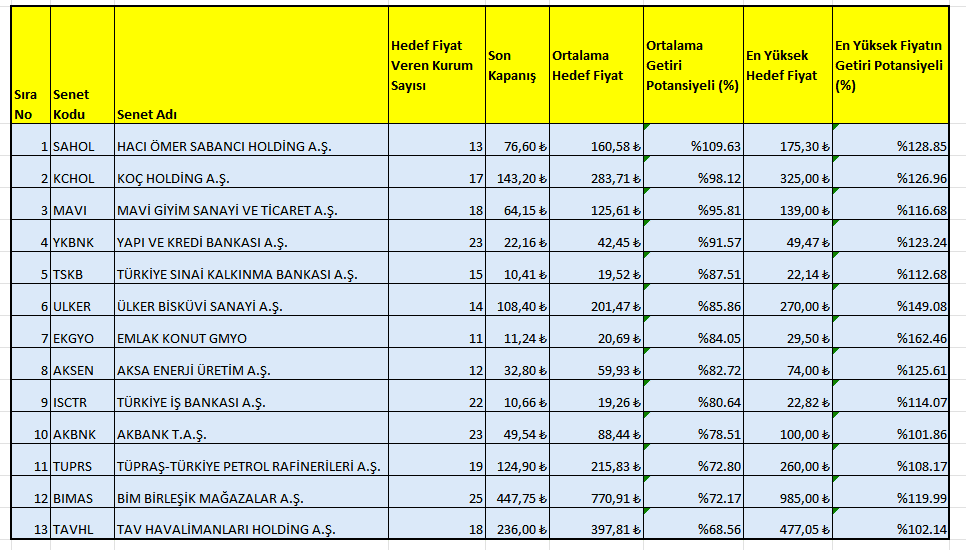This screenshot has height=550, width=966.
Task: Select the SAHOL code cell
Action: click(83, 140)
